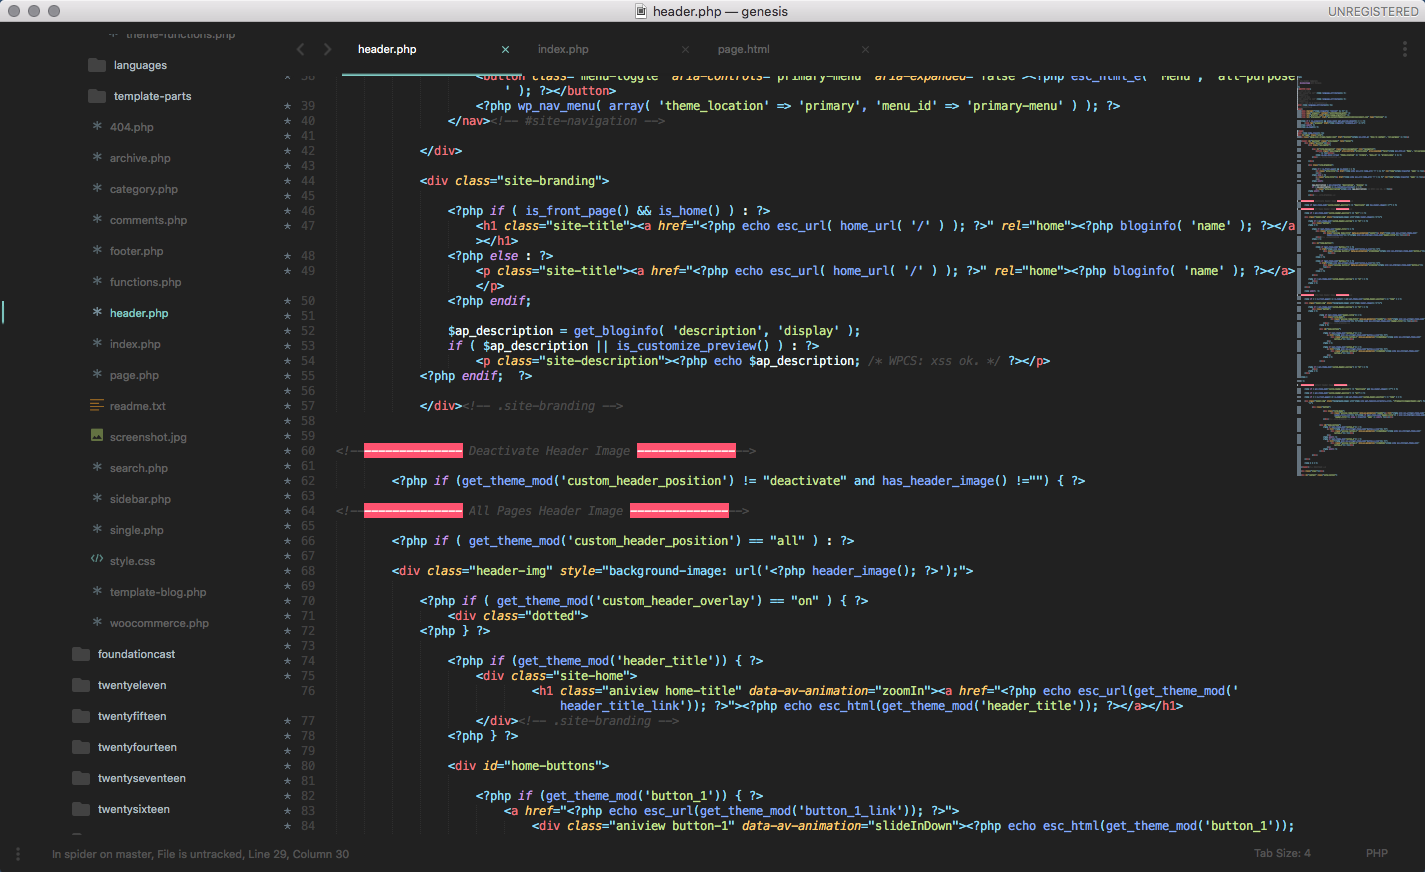
Task: Click the 'All Pages Header Image' comment text
Action: tap(546, 511)
